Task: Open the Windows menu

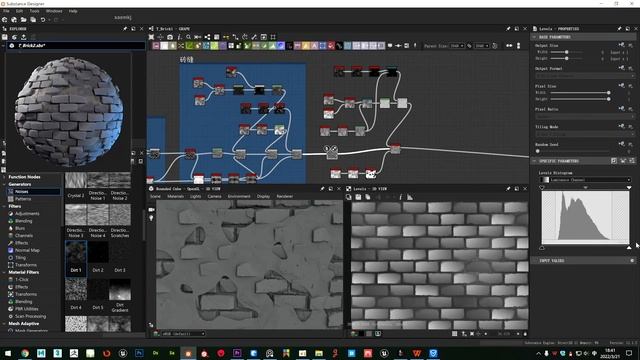Action: (54, 11)
